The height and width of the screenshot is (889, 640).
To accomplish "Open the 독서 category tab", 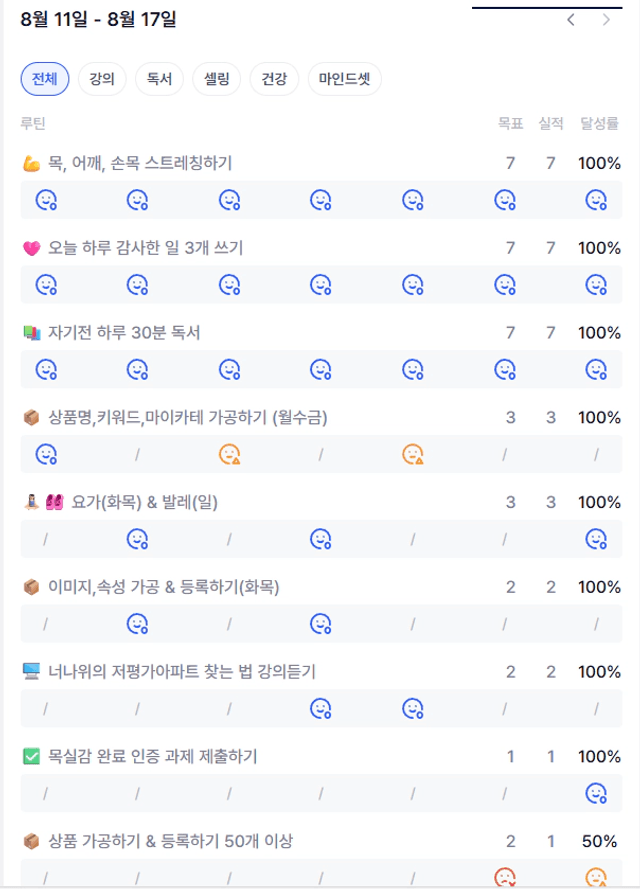I will click(x=159, y=79).
